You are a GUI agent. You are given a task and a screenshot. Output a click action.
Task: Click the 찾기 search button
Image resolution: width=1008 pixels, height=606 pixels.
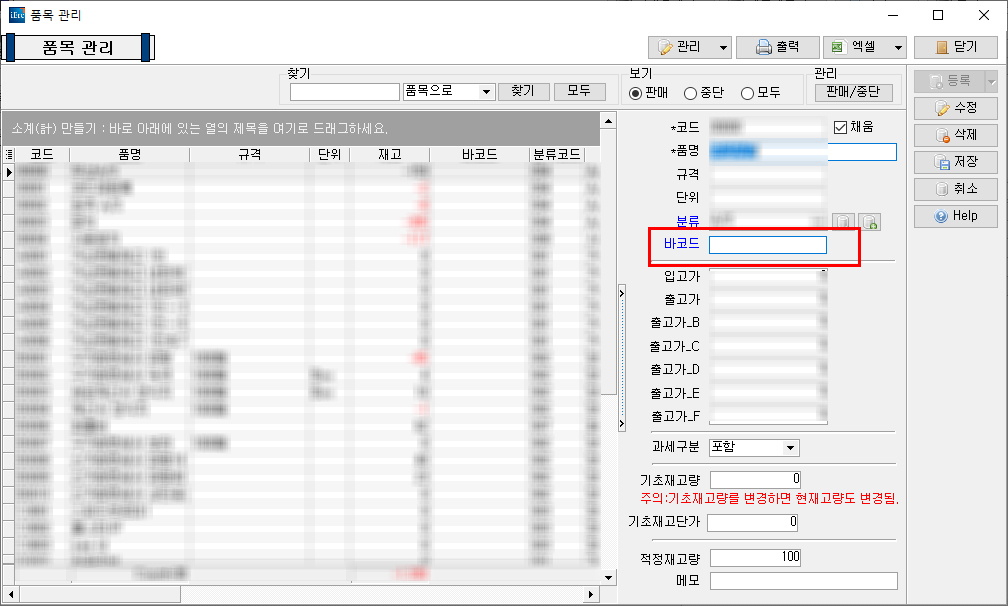click(x=523, y=91)
